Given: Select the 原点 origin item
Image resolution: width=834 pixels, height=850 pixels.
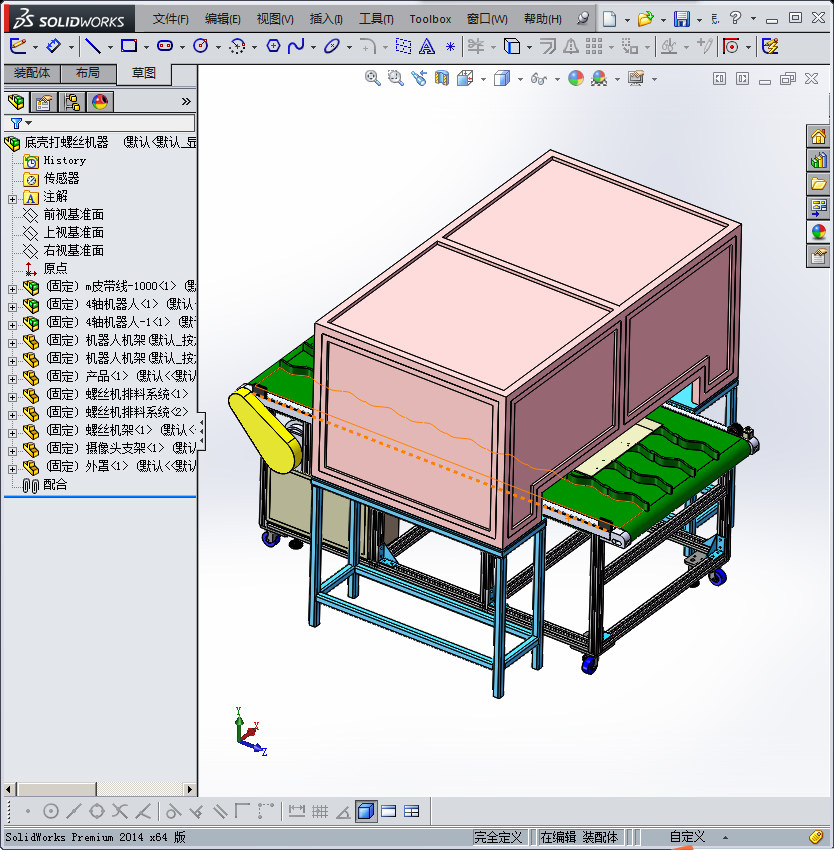Looking at the screenshot, I should pos(55,268).
